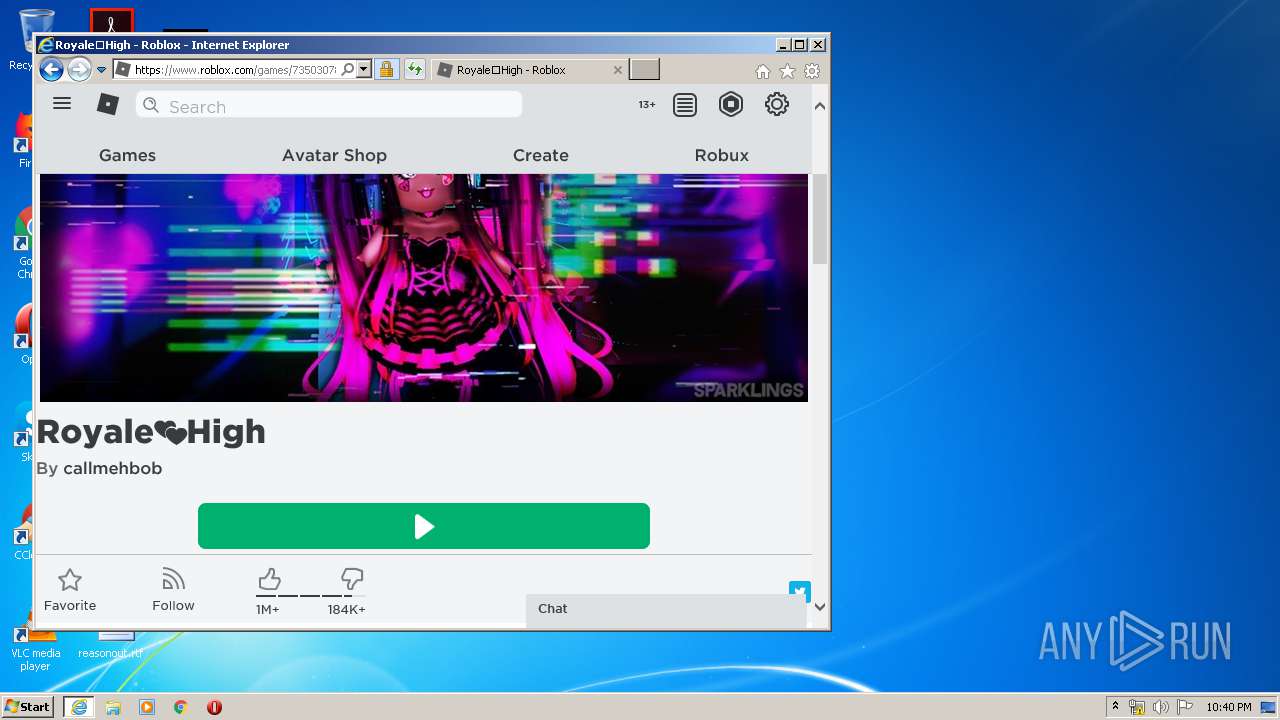Open Internet Explorer tools gear
This screenshot has height=720, width=1280.
812,71
